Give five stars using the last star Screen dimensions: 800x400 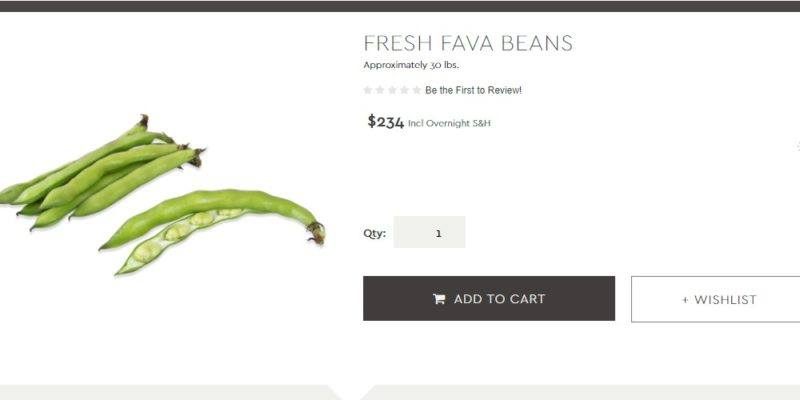point(417,90)
